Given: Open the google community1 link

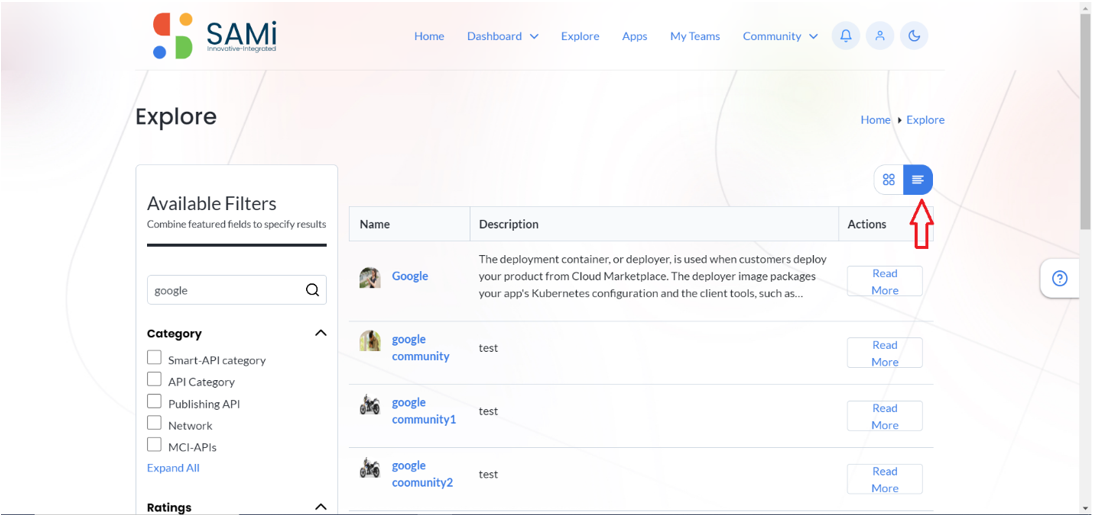Looking at the screenshot, I should click(424, 411).
